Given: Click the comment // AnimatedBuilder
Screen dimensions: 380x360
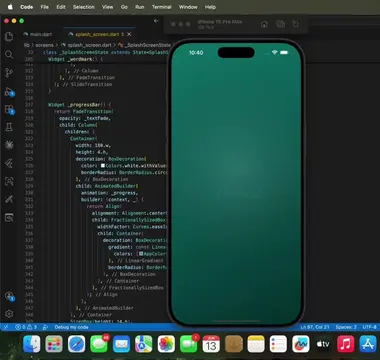Looking at the screenshot, I should coord(109,308).
